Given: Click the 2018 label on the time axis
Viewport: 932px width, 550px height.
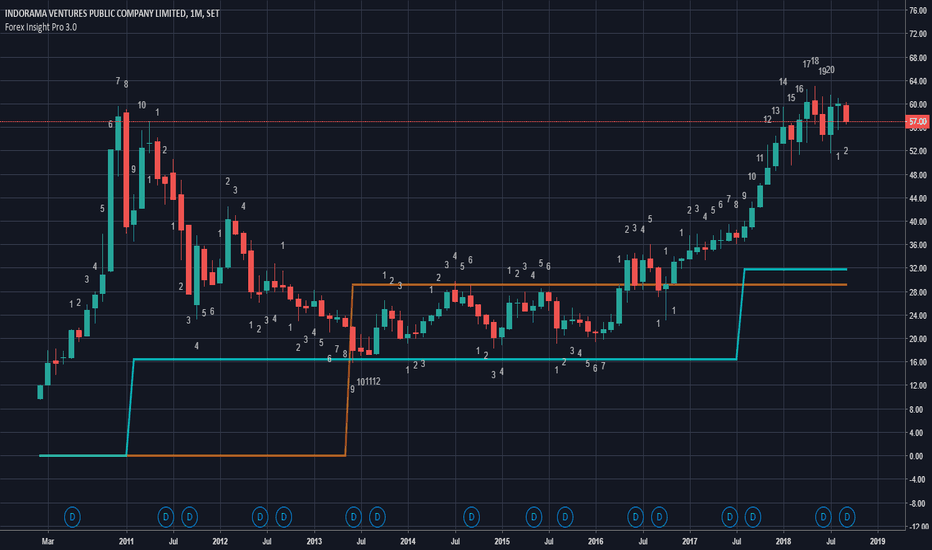Looking at the screenshot, I should pyautogui.click(x=783, y=541).
